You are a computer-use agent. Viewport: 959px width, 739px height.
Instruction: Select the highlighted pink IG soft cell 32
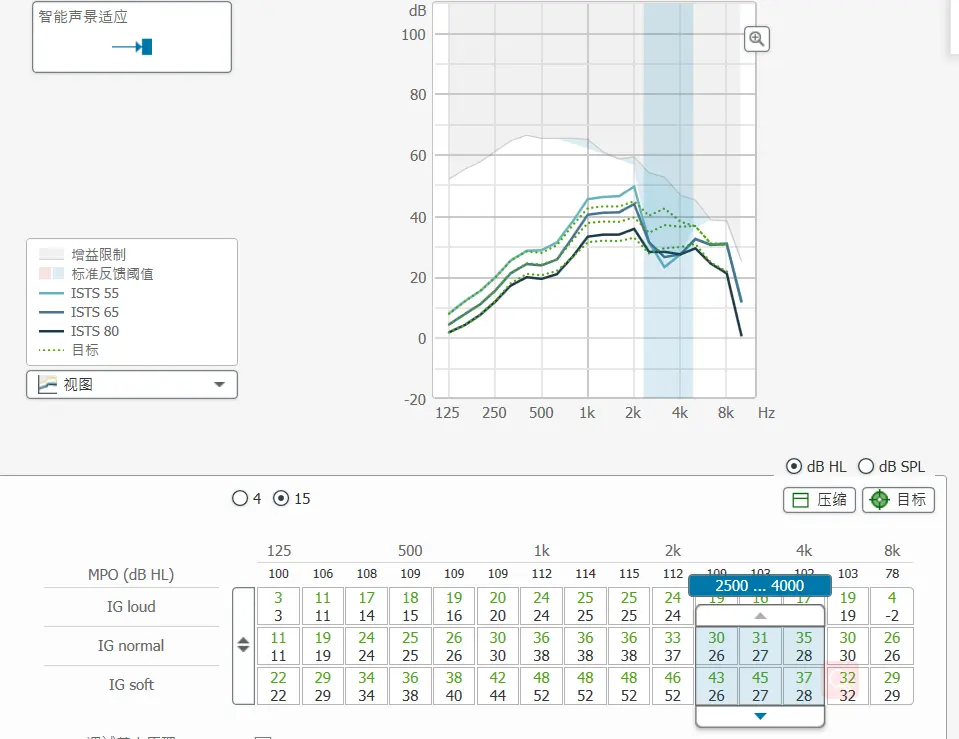tap(848, 686)
